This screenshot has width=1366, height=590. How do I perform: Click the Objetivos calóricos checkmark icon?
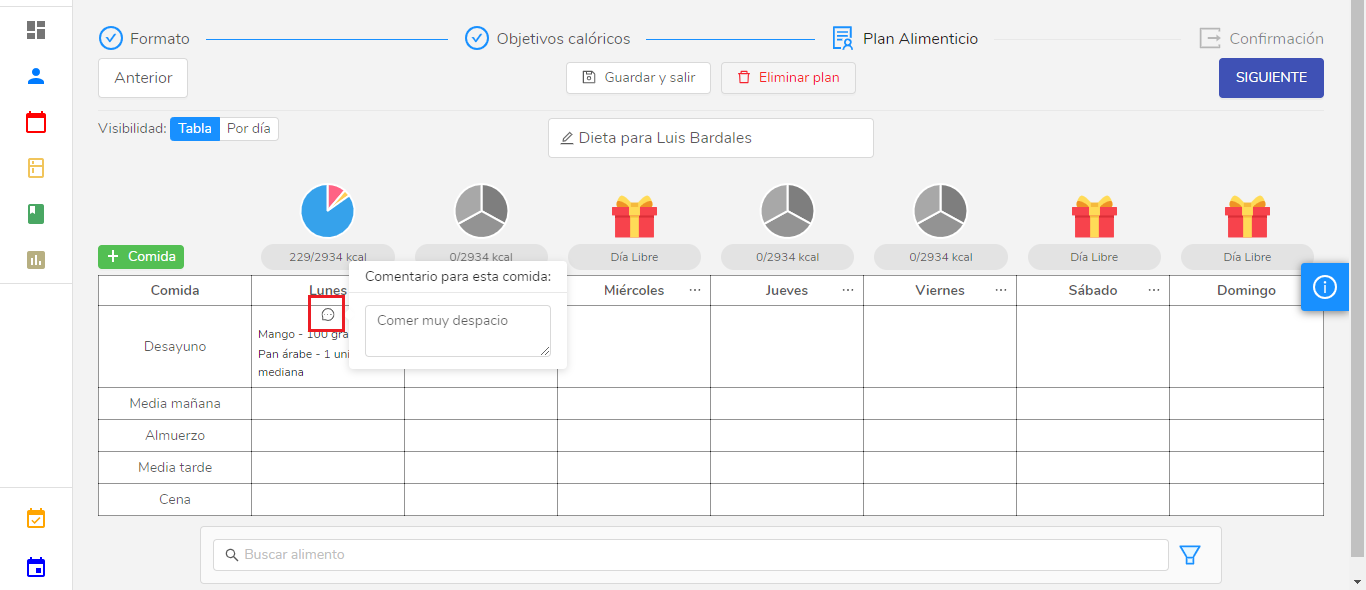pos(477,39)
